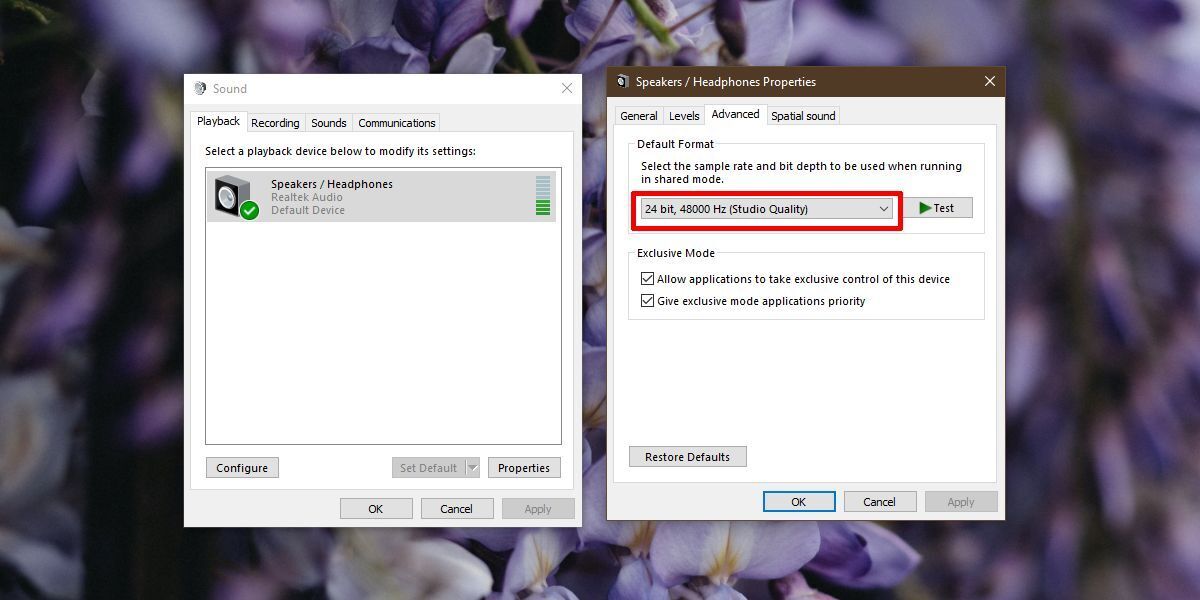Switch to the Levels tab

(684, 115)
